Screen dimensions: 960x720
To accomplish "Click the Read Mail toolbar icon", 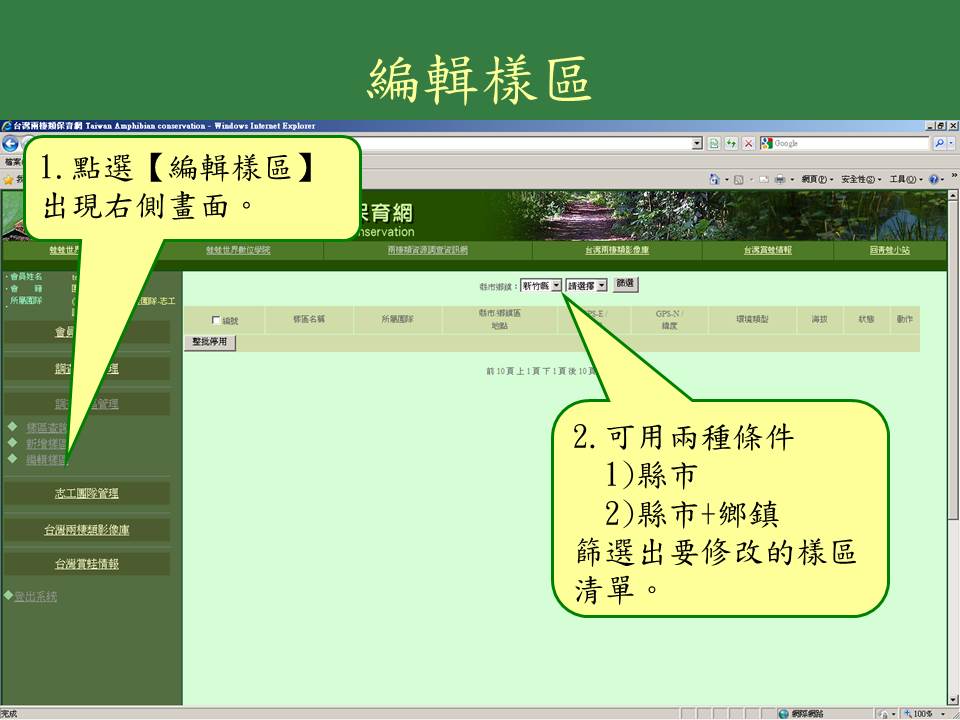I will pos(763,179).
